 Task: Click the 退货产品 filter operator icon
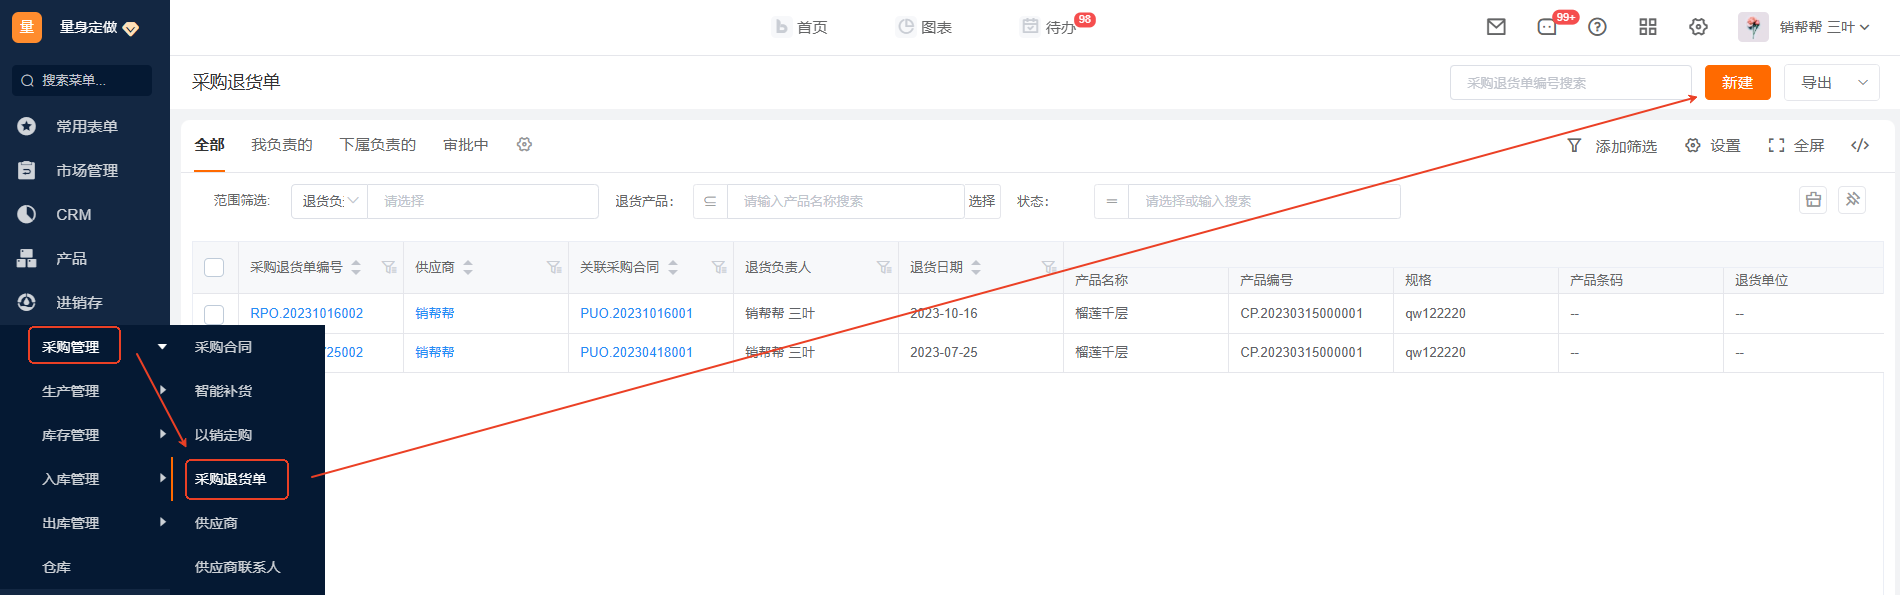click(x=710, y=201)
